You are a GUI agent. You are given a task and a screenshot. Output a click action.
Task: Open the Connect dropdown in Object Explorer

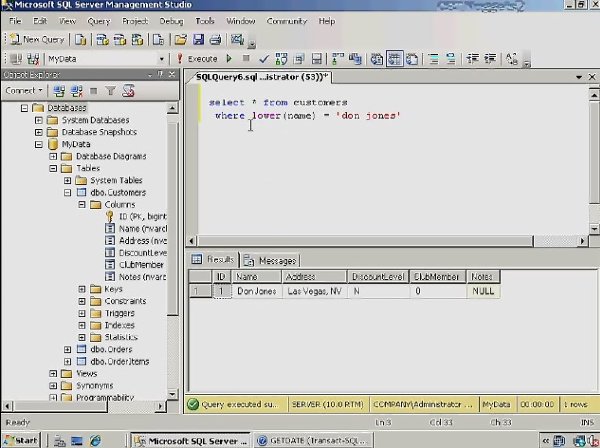point(24,91)
